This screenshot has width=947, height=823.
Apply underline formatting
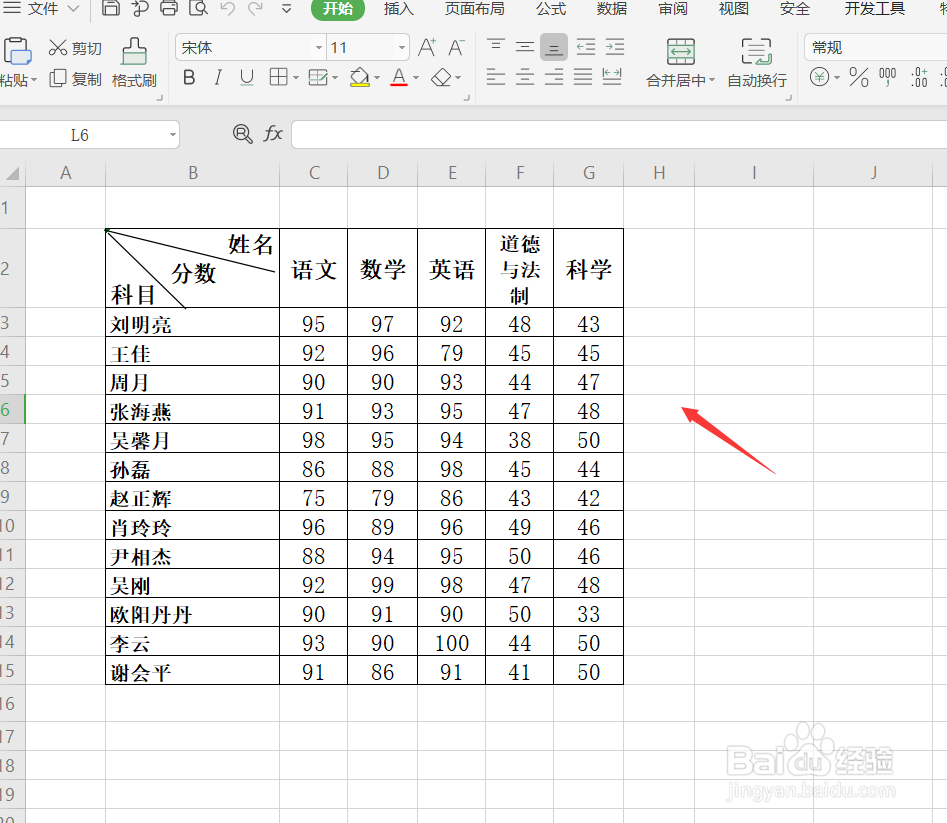pyautogui.click(x=246, y=77)
